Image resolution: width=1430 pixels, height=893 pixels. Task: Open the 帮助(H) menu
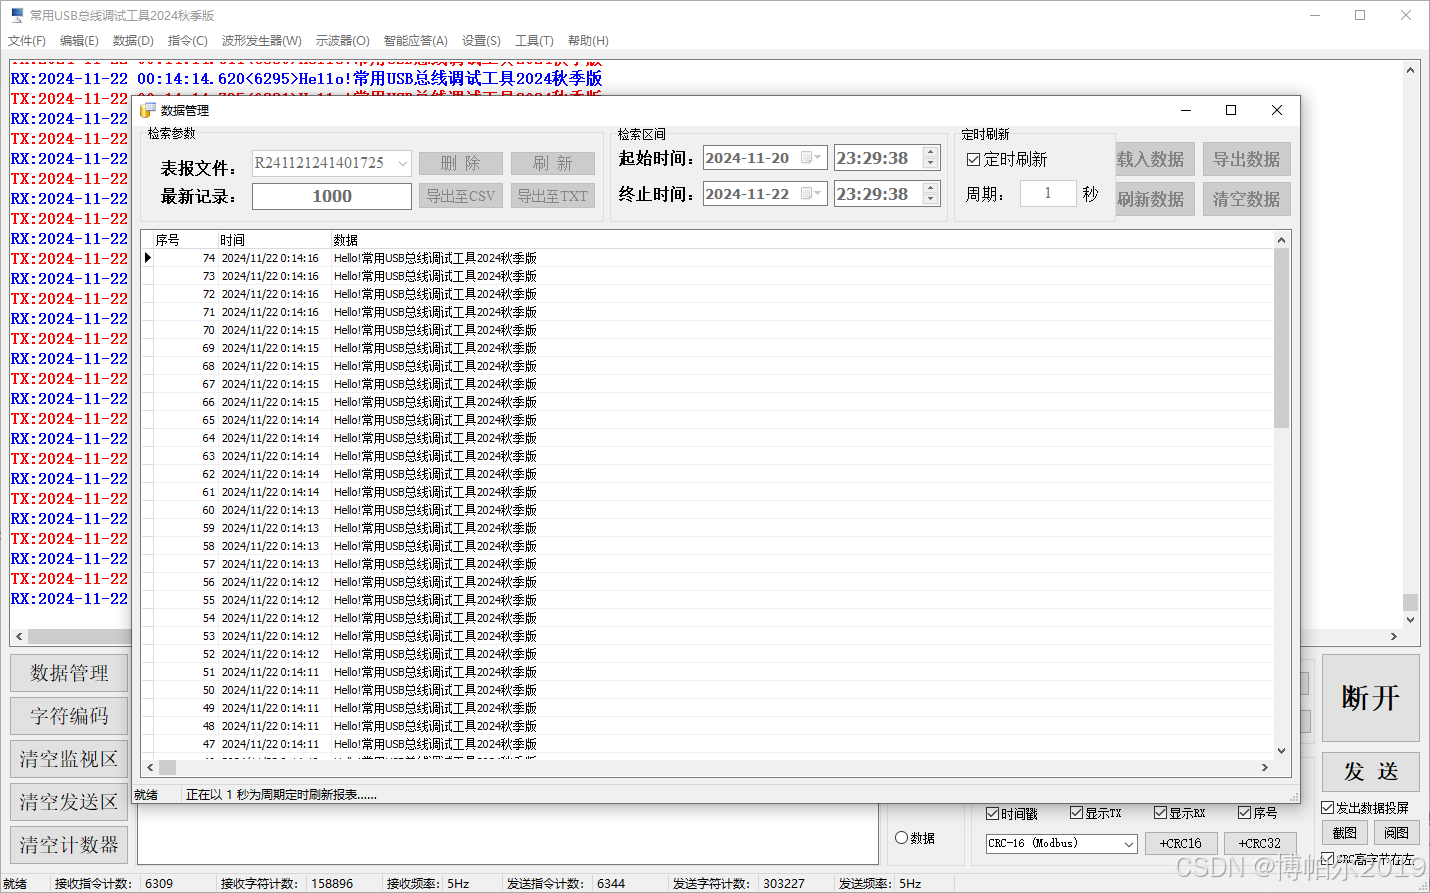coord(588,41)
